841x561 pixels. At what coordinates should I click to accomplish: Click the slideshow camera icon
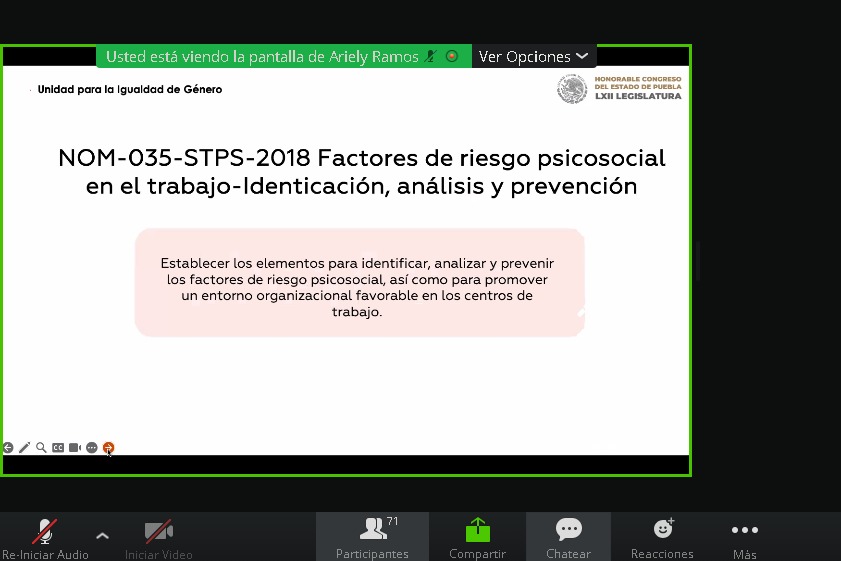(x=75, y=448)
